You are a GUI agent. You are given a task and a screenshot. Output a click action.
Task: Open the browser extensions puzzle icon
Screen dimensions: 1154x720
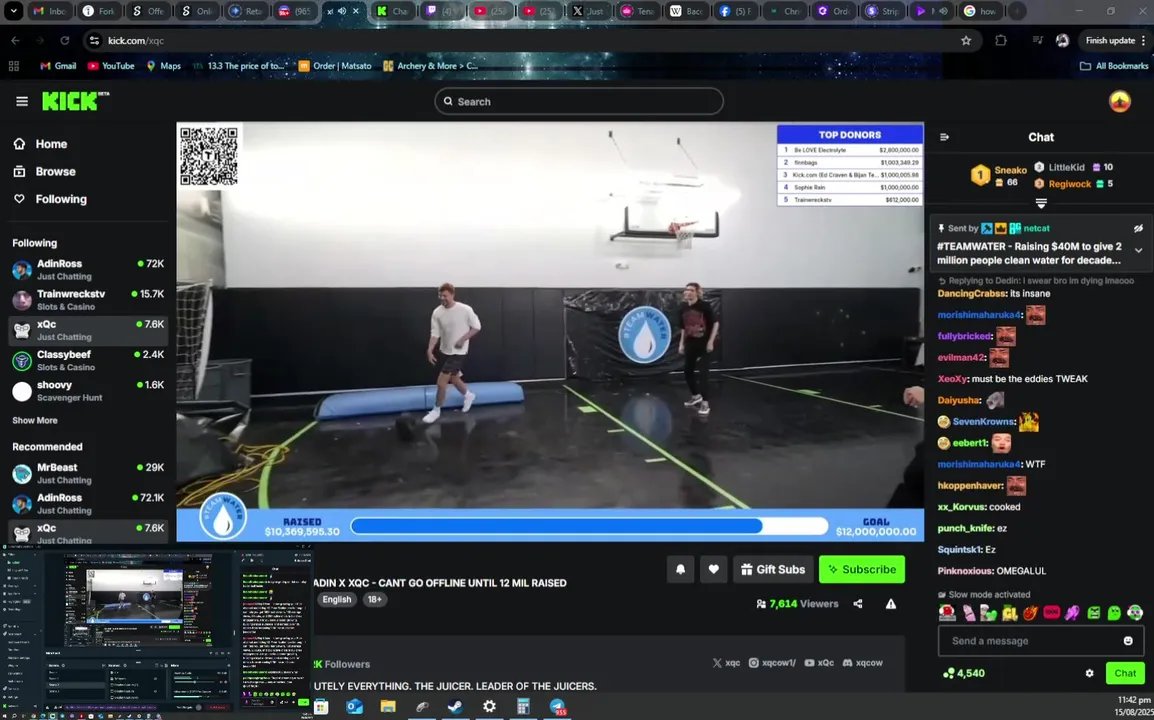coord(1001,40)
